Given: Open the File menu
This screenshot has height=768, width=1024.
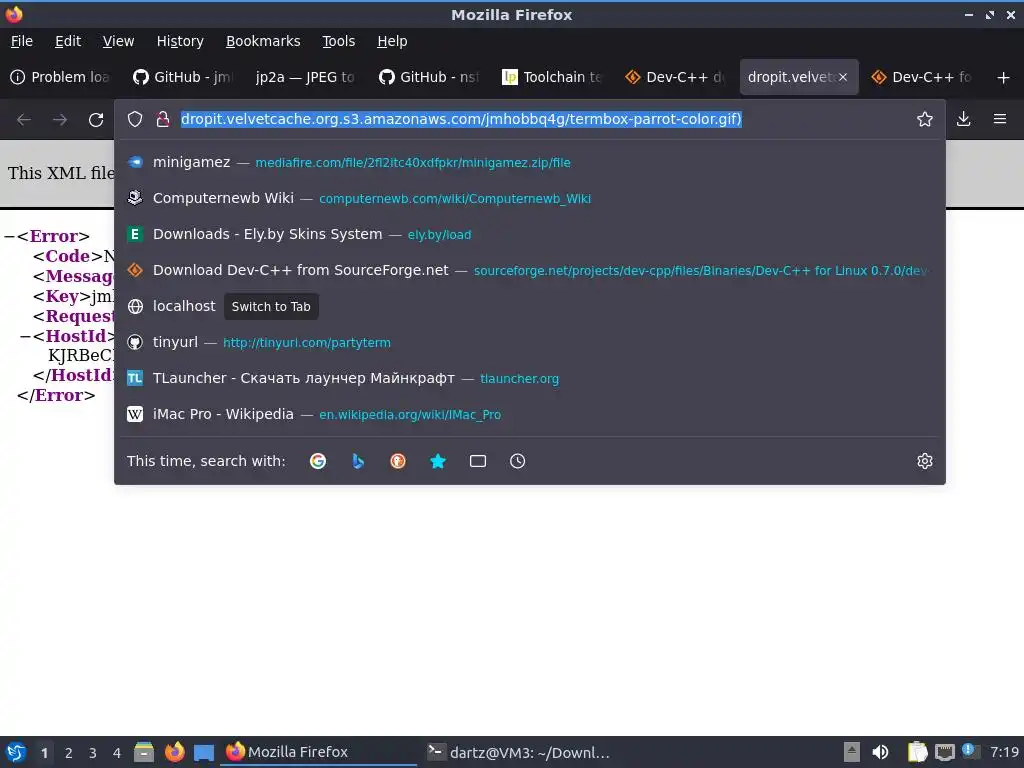Looking at the screenshot, I should pyautogui.click(x=22, y=41).
